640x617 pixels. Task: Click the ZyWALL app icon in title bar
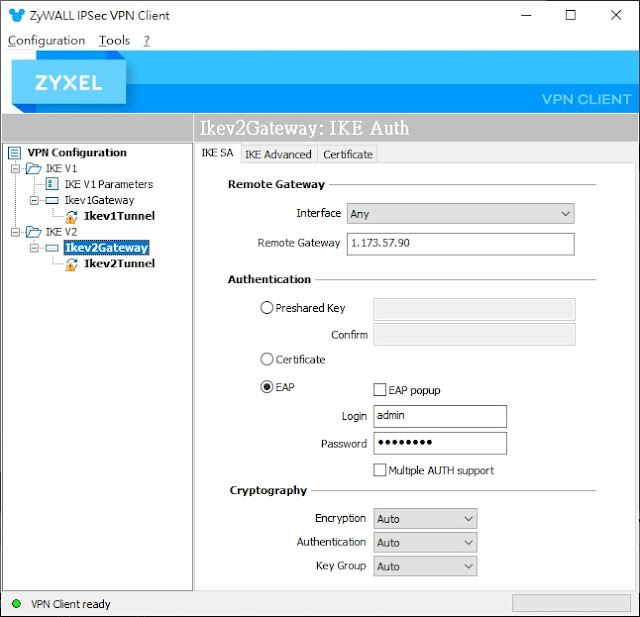16,16
